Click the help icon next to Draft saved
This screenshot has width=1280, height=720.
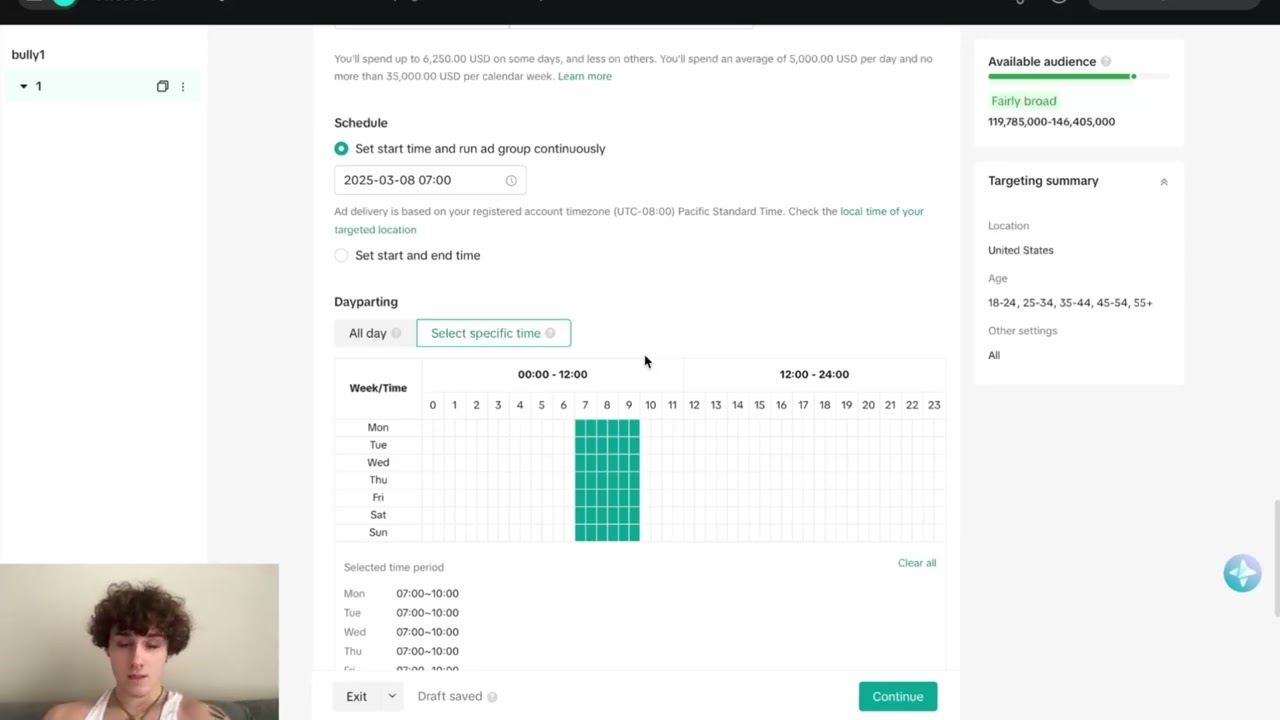pos(492,697)
